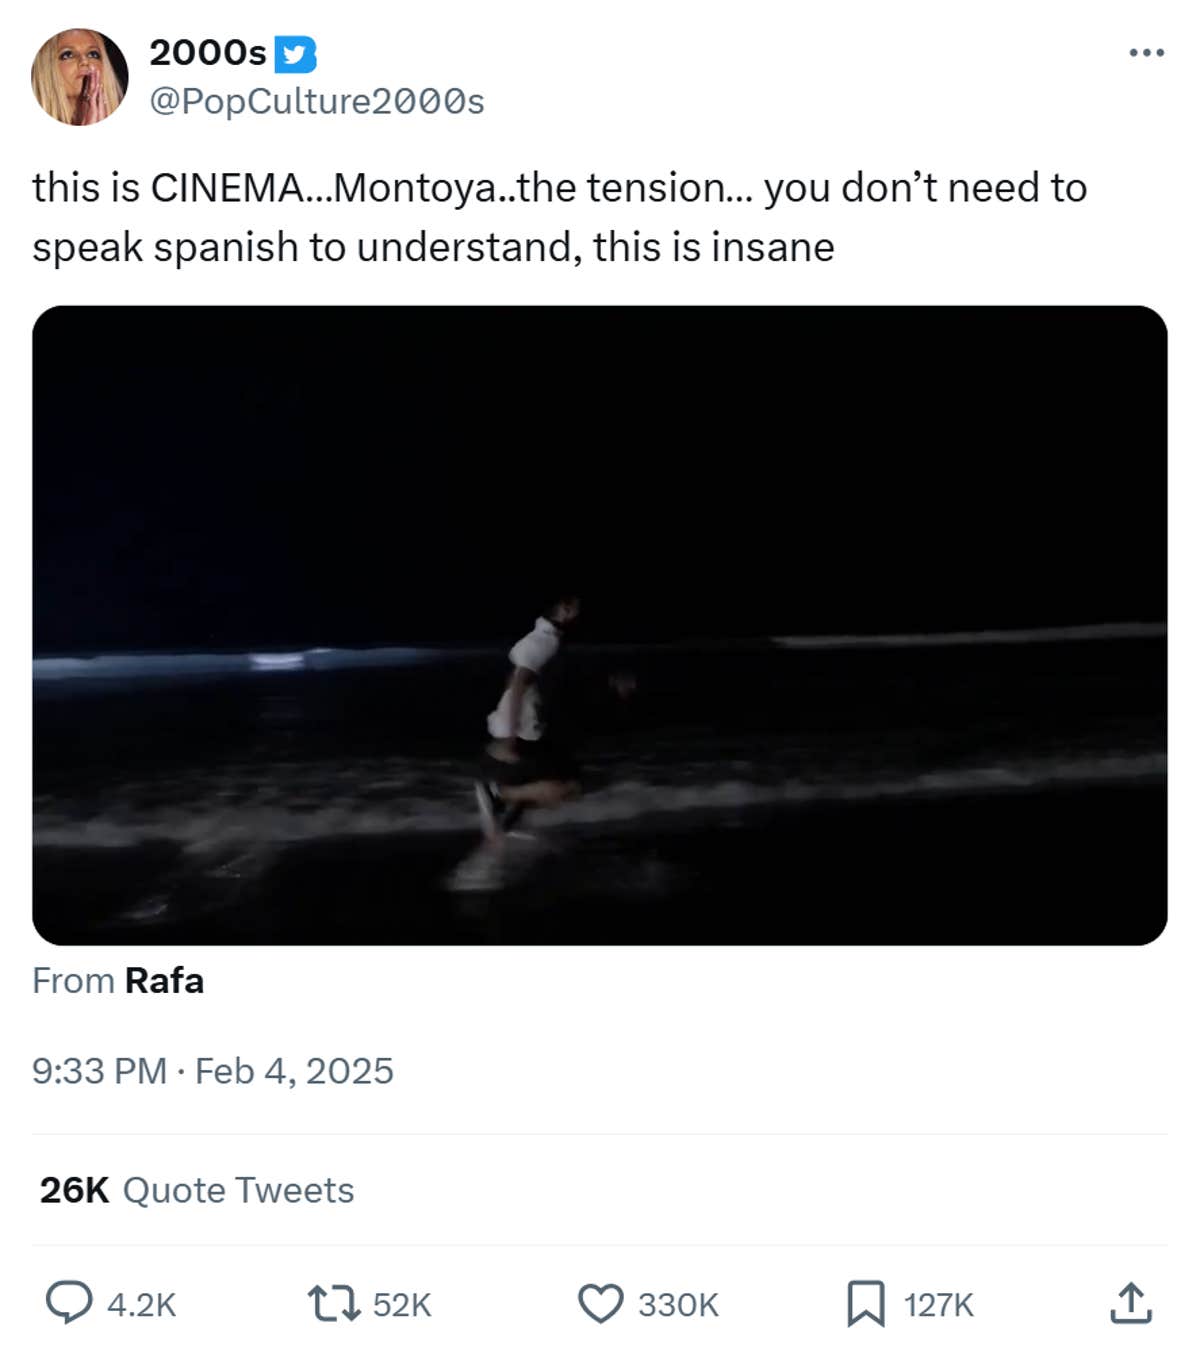Click the 2000s display name
This screenshot has height=1346, width=1200.
point(208,53)
